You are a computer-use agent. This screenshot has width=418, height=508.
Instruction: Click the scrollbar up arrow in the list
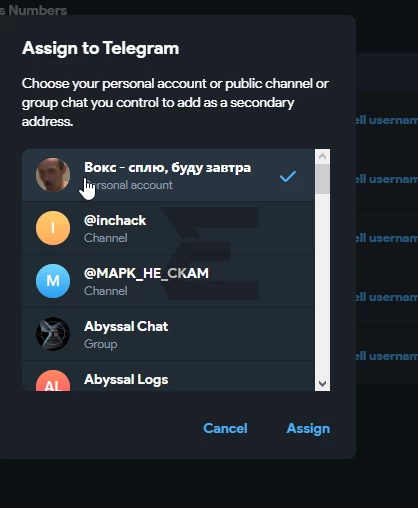pyautogui.click(x=322, y=156)
